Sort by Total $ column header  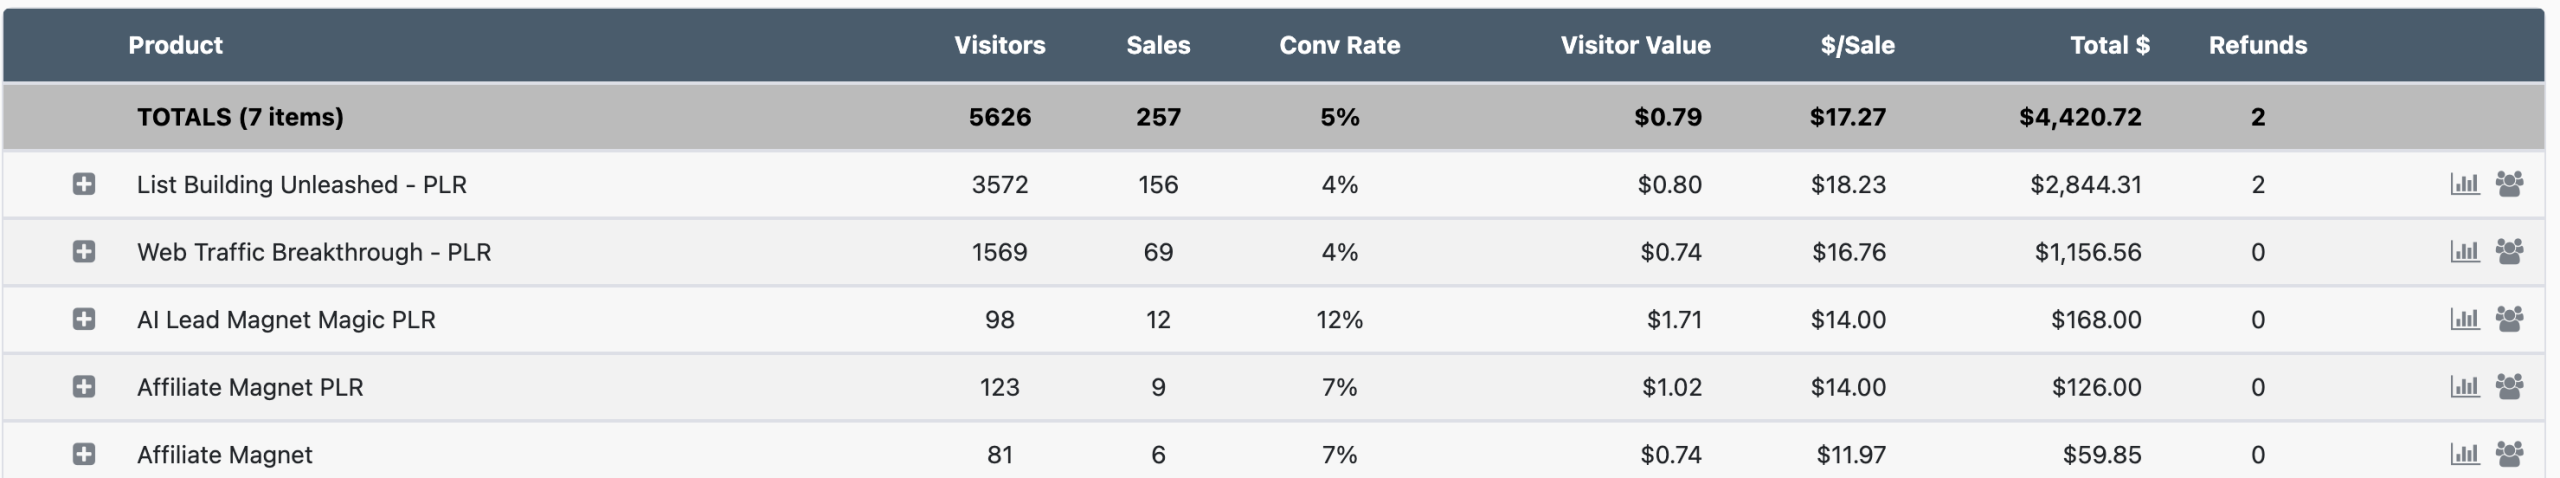pos(2109,45)
